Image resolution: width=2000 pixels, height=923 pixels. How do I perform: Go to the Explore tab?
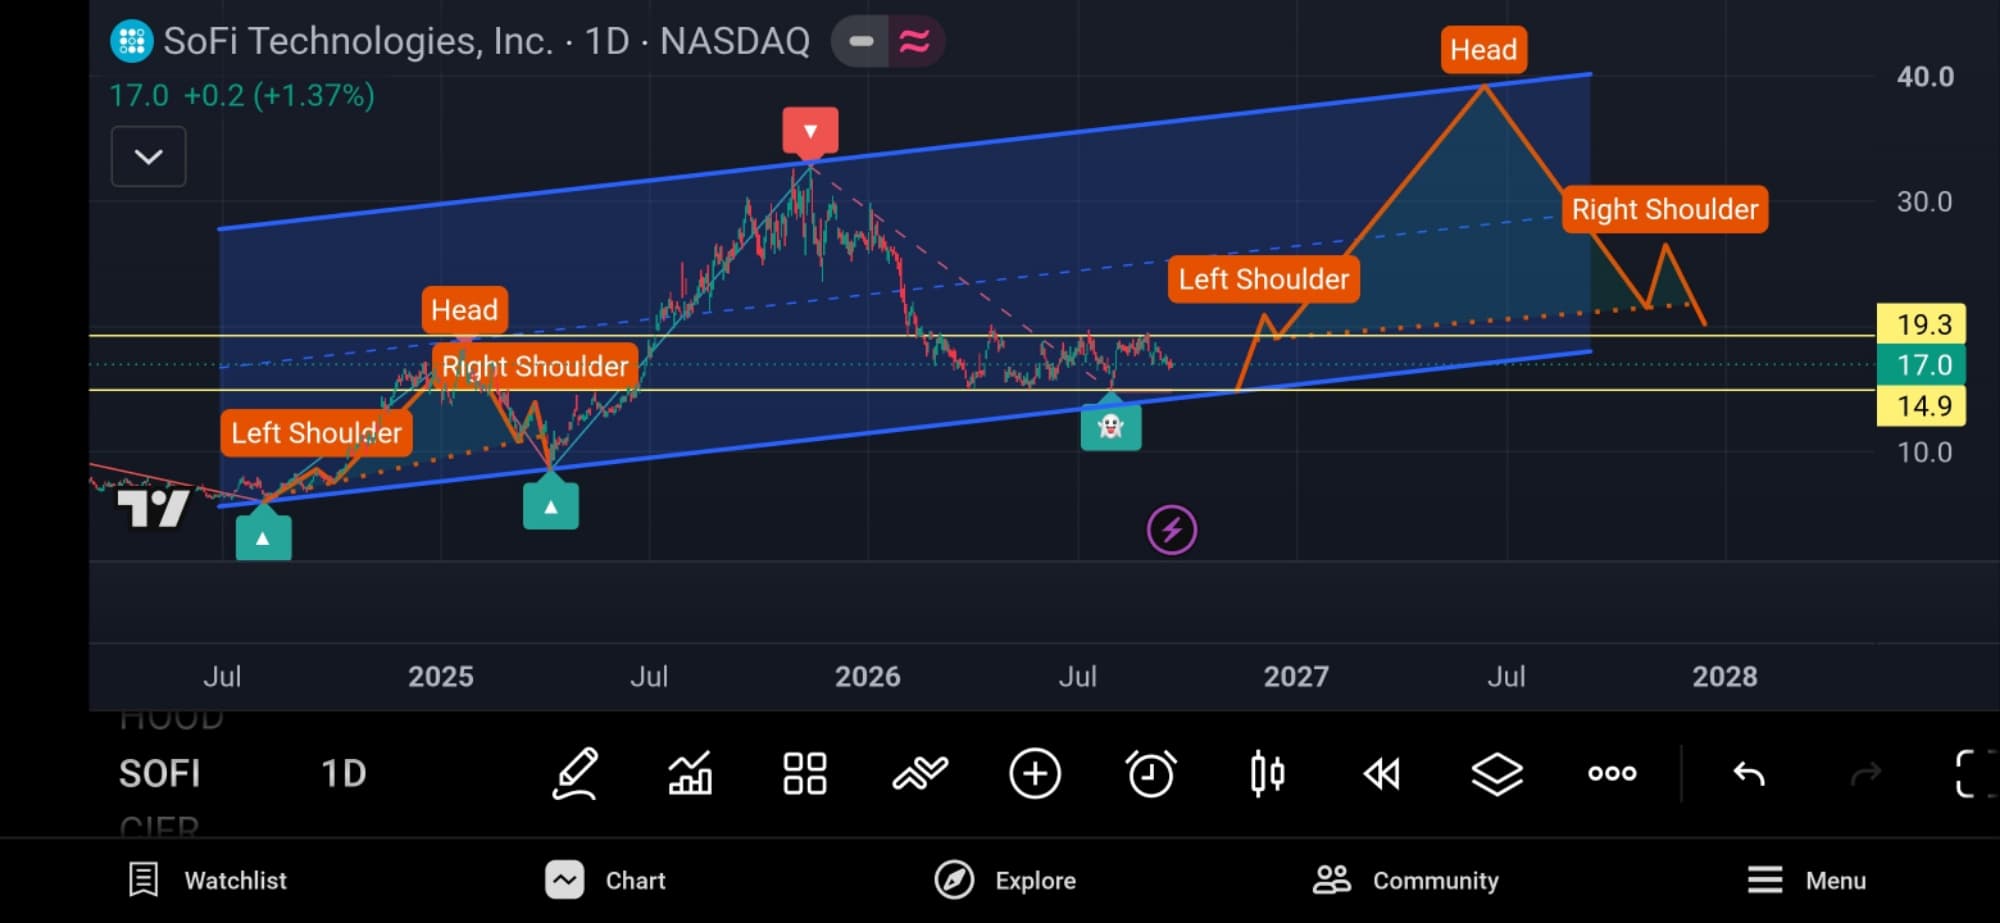tap(1005, 880)
